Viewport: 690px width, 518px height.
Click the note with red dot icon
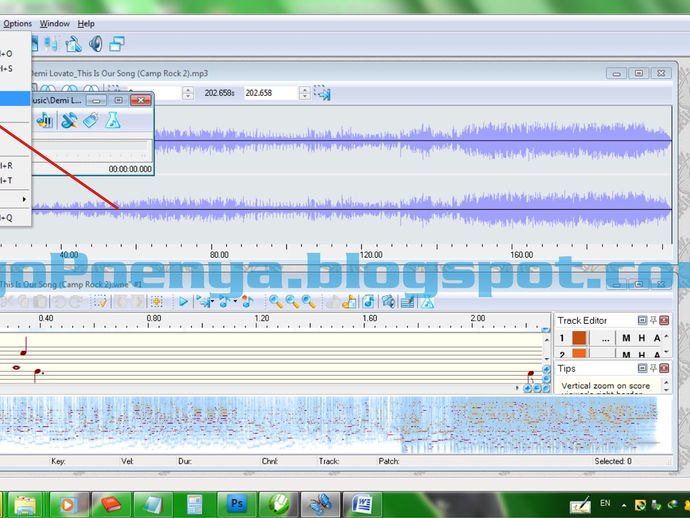coord(247,302)
